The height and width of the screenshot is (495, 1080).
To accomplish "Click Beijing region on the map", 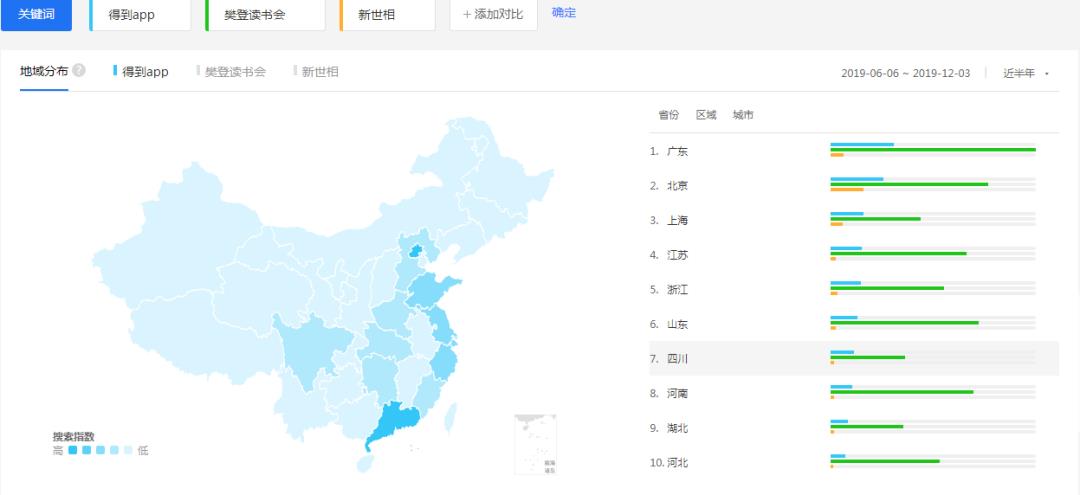I will coord(413,248).
